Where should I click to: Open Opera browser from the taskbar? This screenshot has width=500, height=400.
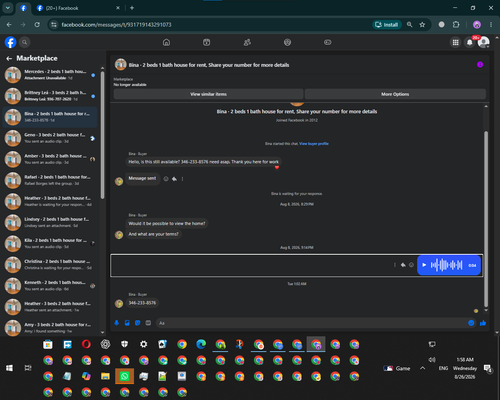point(86,344)
